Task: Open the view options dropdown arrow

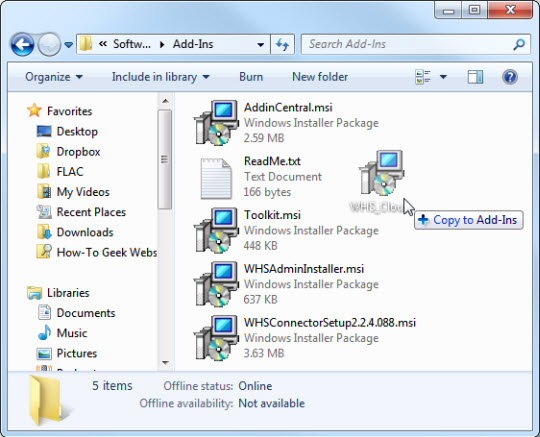Action: point(443,77)
